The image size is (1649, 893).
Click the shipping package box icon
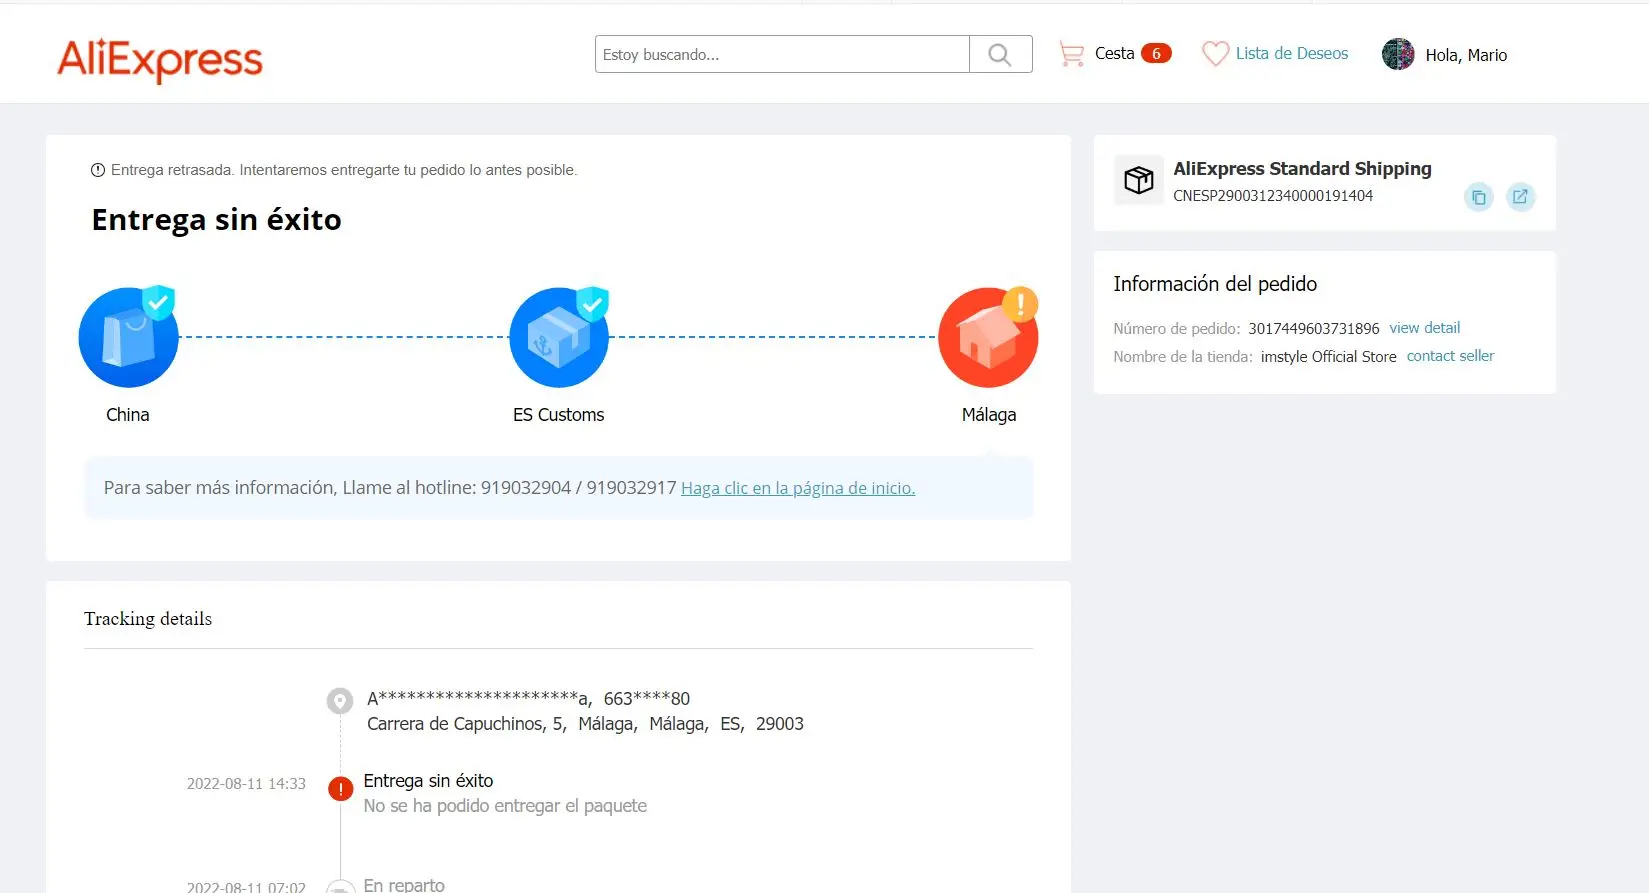click(1139, 180)
